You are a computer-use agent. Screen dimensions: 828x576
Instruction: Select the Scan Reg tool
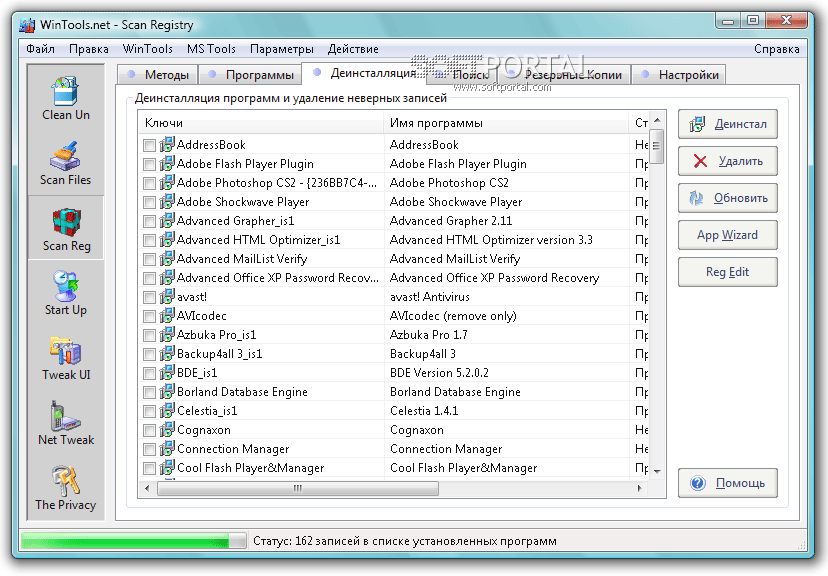pyautogui.click(x=65, y=229)
